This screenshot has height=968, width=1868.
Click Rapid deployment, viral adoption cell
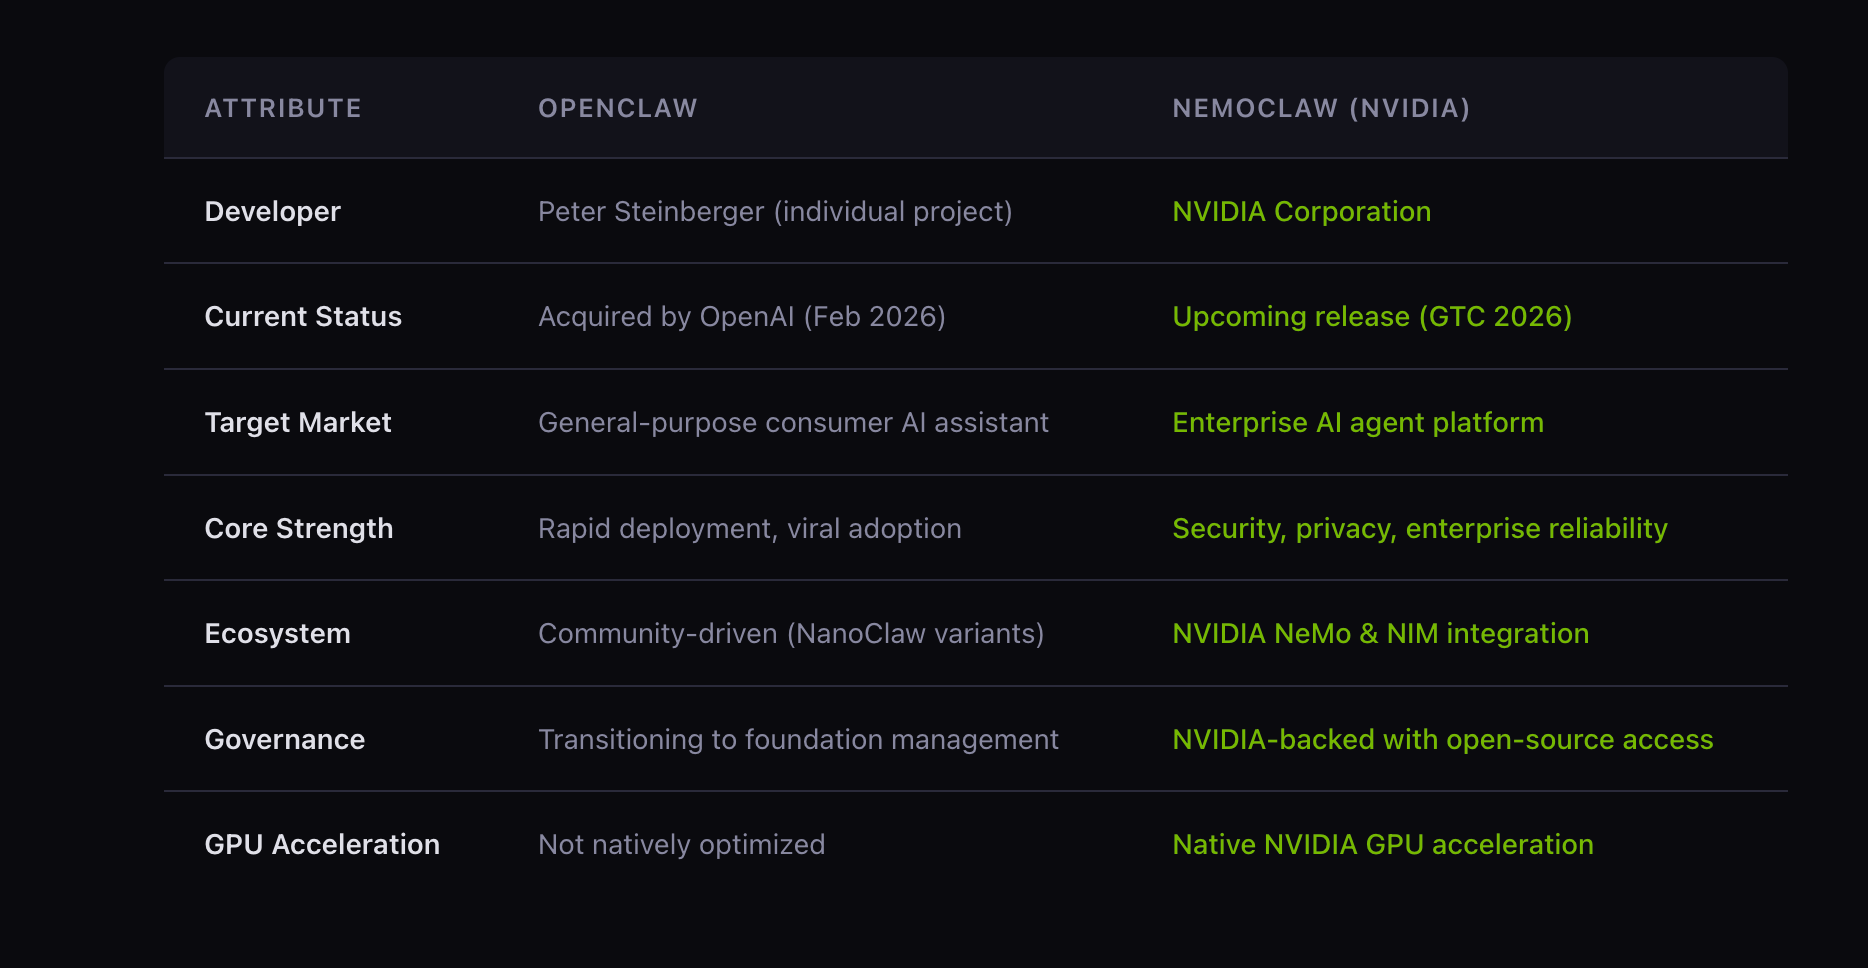coord(749,529)
